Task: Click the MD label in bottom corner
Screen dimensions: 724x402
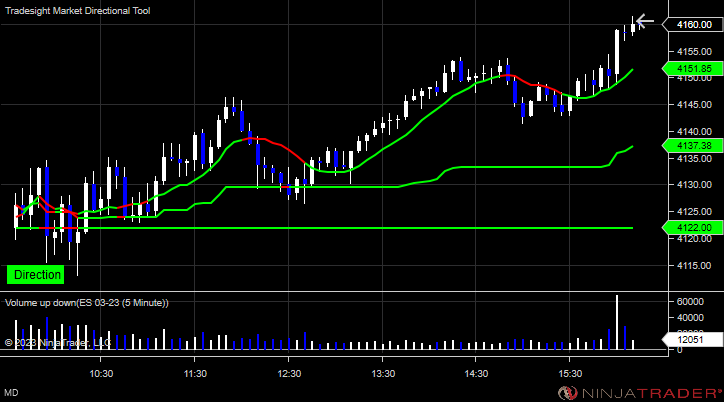Action: point(12,393)
